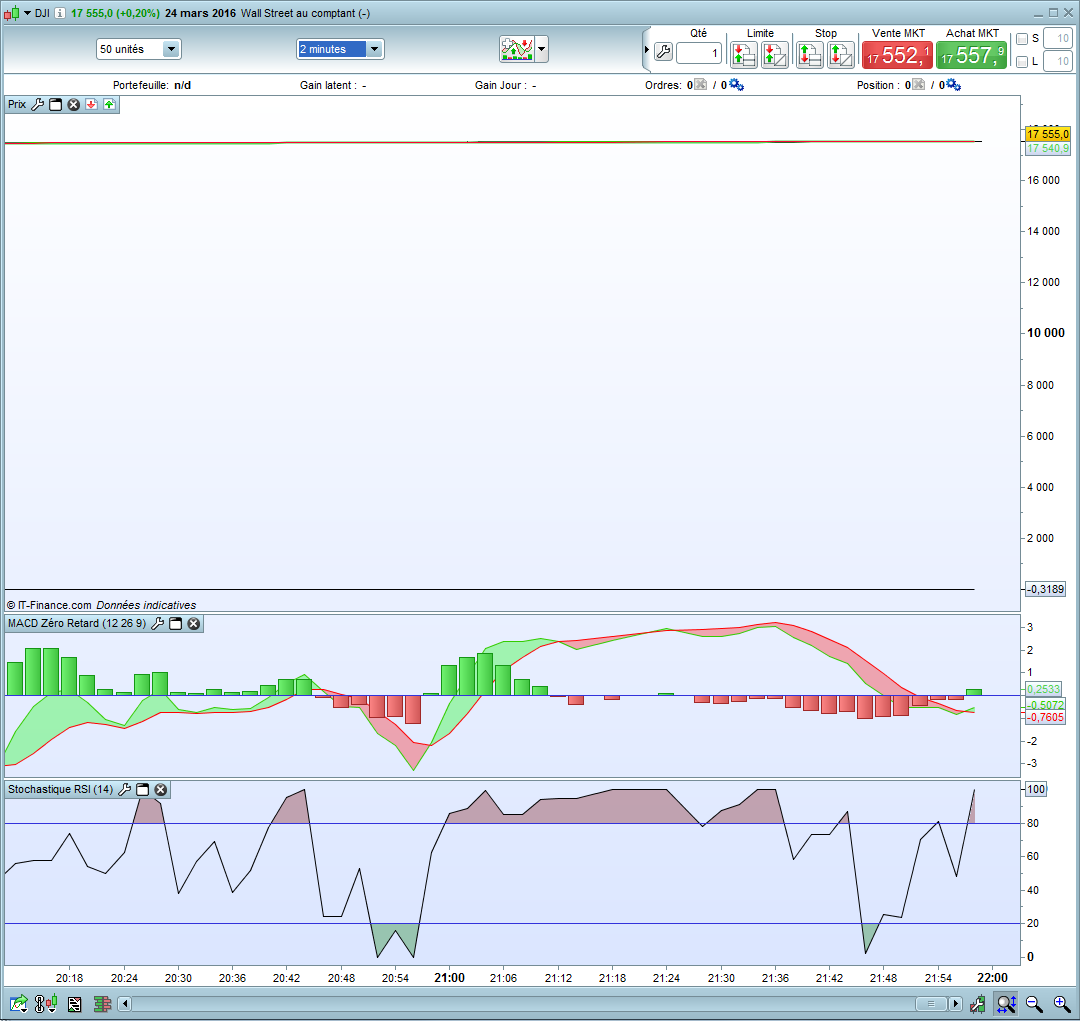Open the DJI instrument dropdown arrow
Viewport: 1081px width, 1021px height.
click(28, 13)
